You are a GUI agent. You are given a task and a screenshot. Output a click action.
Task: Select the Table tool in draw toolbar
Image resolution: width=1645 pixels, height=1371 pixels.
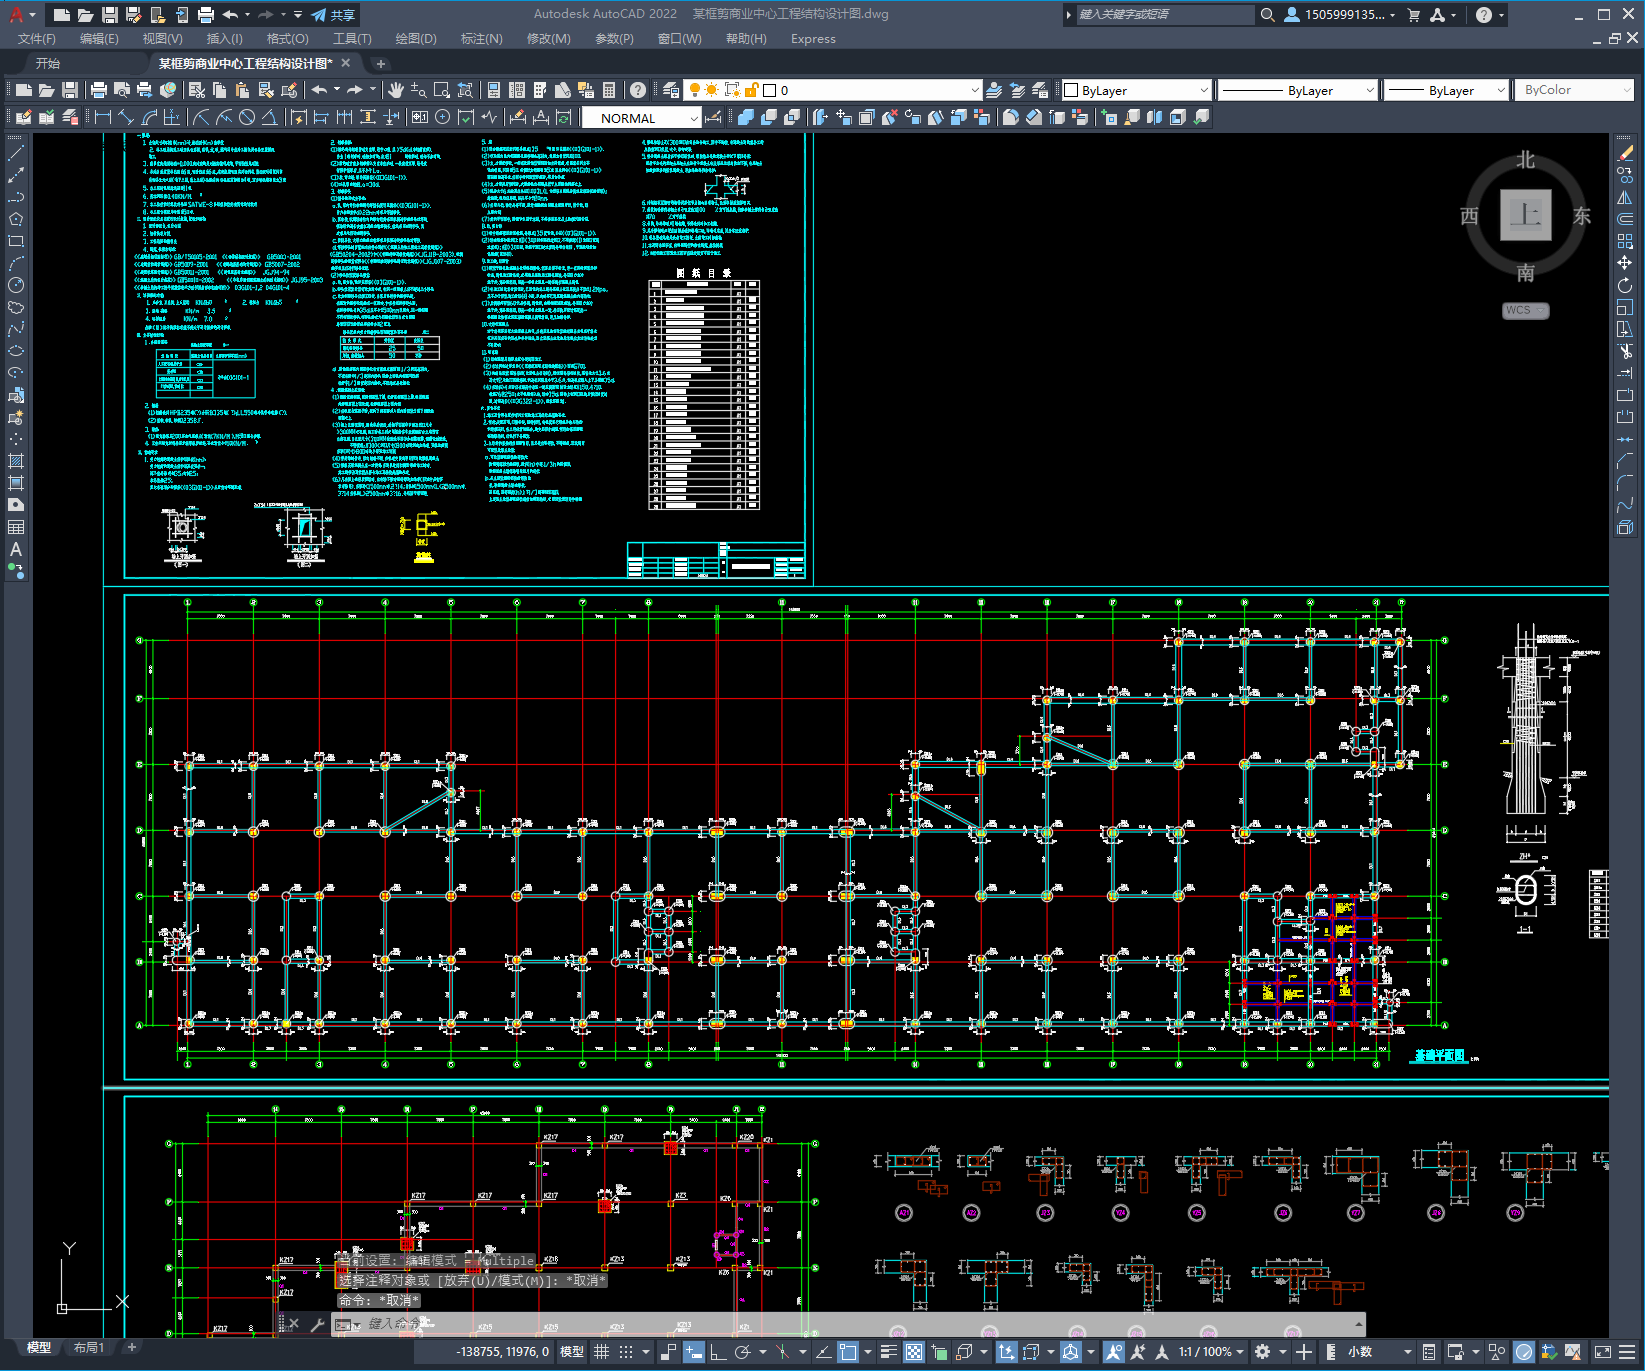[x=16, y=527]
